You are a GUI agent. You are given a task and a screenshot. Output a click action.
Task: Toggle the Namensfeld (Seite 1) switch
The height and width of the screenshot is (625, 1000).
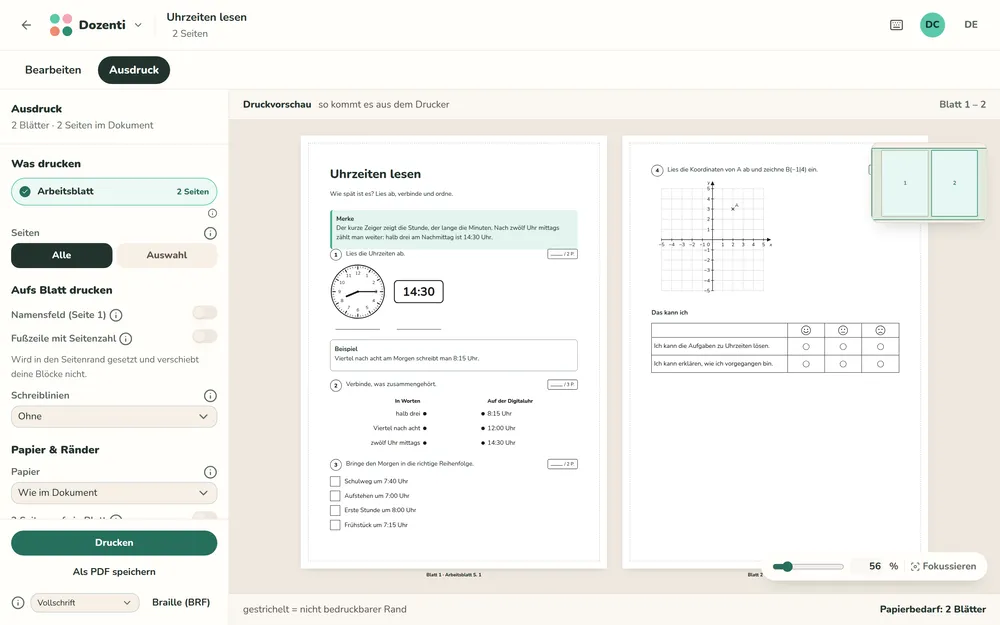[205, 312]
